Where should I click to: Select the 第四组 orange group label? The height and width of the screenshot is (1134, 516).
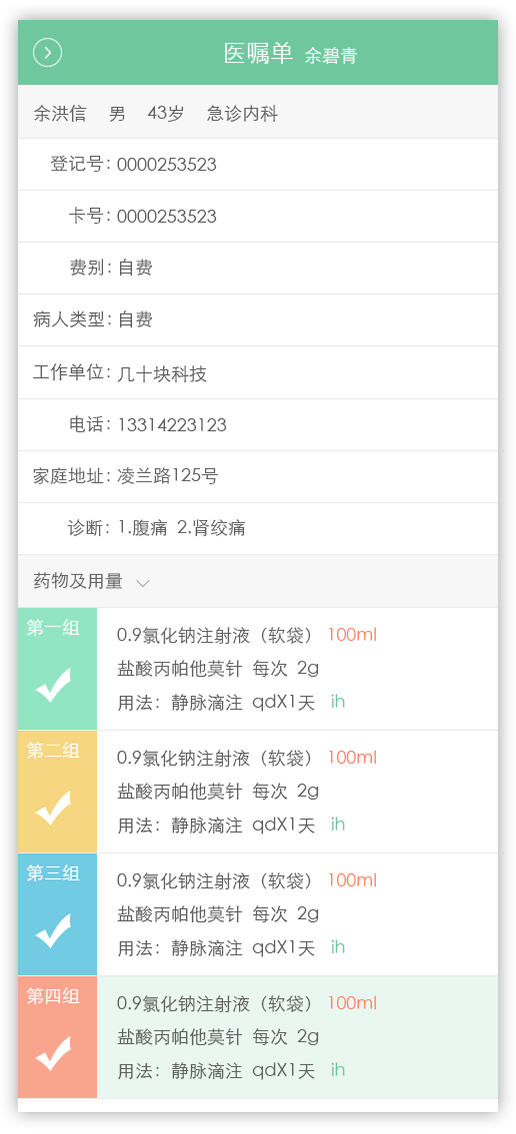(53, 997)
